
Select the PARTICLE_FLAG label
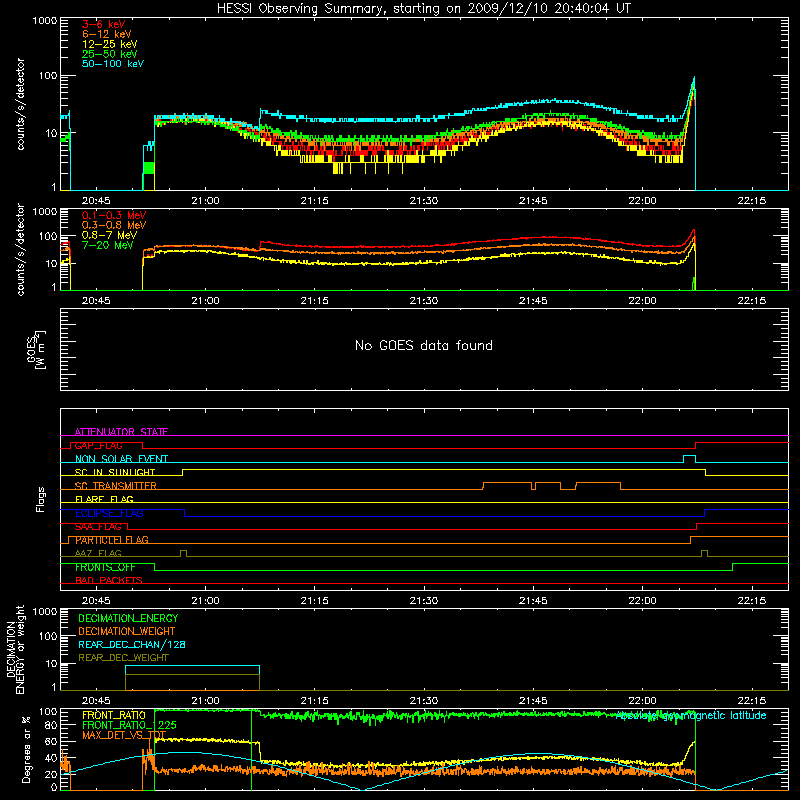pyautogui.click(x=112, y=540)
